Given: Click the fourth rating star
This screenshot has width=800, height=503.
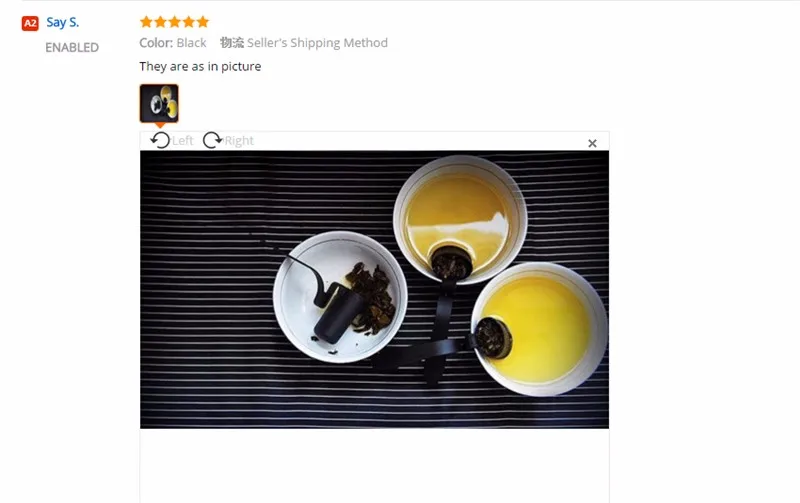Looking at the screenshot, I should (189, 21).
